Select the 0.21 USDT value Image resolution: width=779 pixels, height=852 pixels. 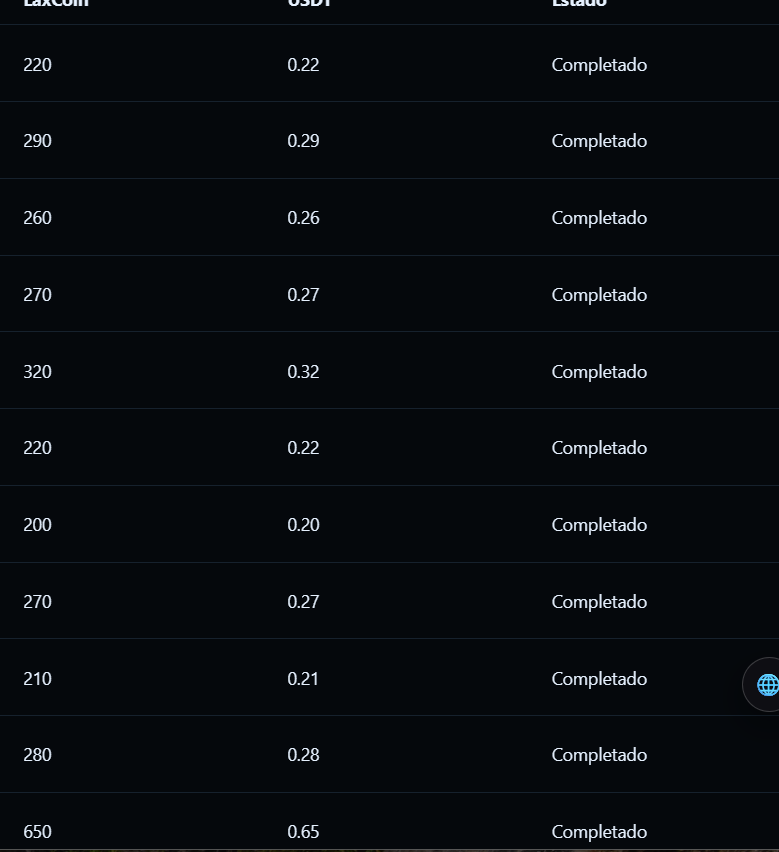tap(303, 679)
